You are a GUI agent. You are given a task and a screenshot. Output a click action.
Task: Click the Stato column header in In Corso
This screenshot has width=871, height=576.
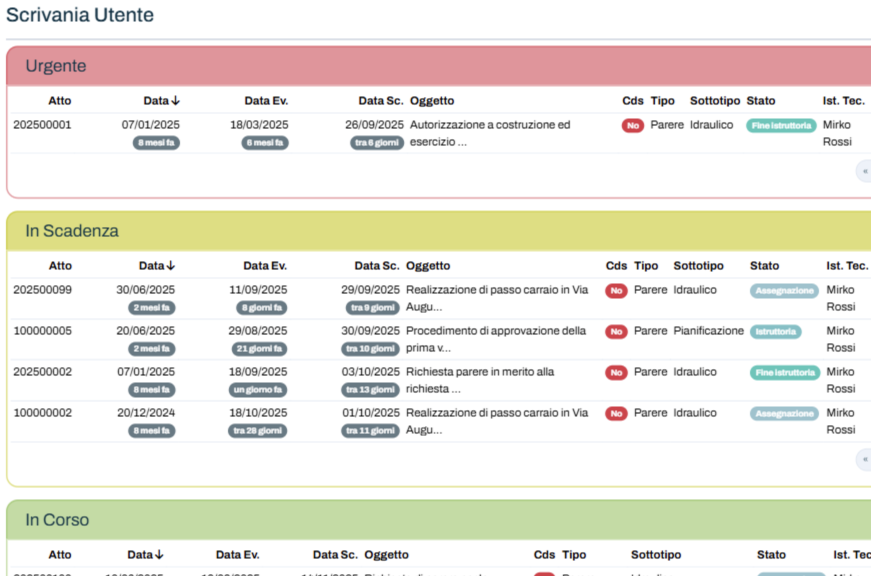[x=771, y=555]
